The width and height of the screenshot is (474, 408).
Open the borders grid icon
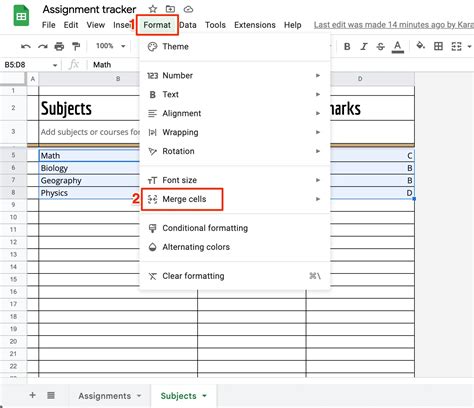tap(438, 46)
